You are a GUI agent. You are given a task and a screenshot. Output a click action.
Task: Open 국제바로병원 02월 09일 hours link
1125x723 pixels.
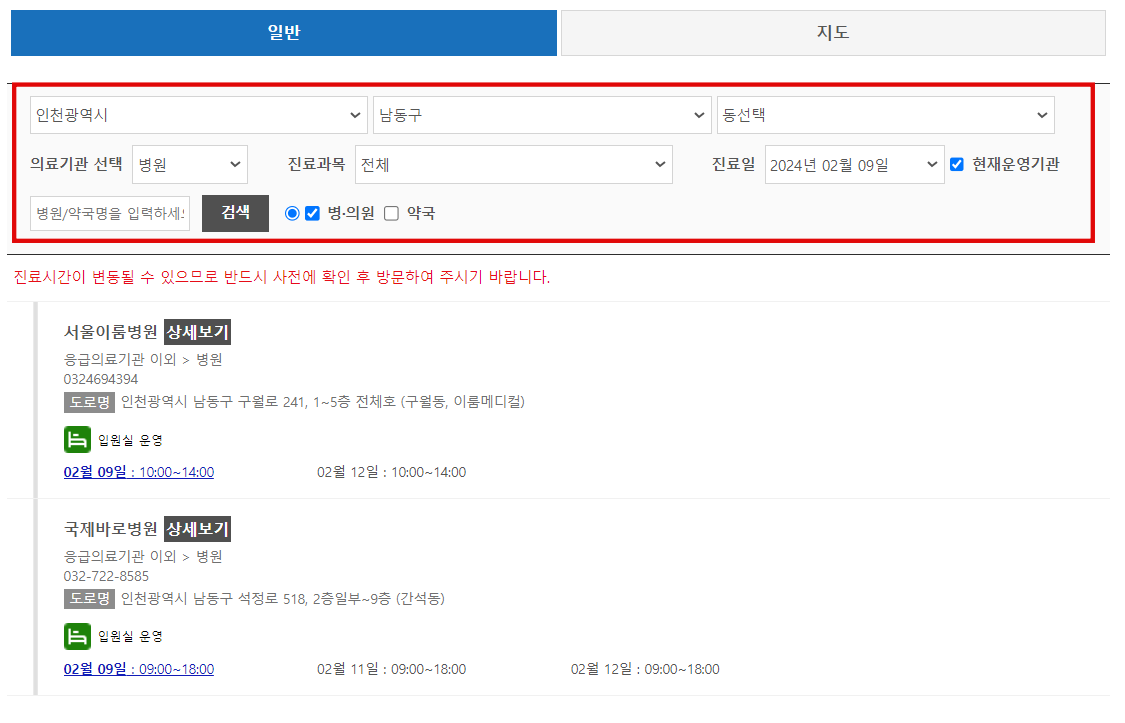137,668
